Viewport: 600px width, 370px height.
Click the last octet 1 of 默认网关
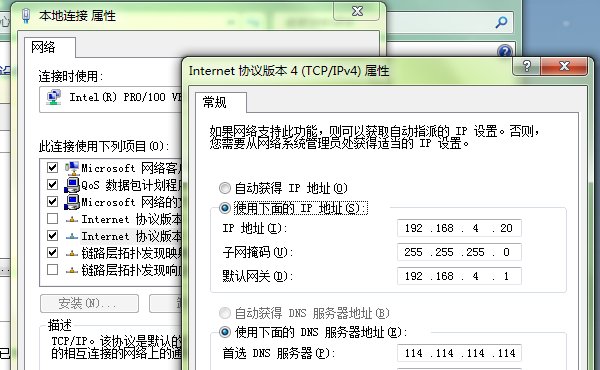click(506, 276)
